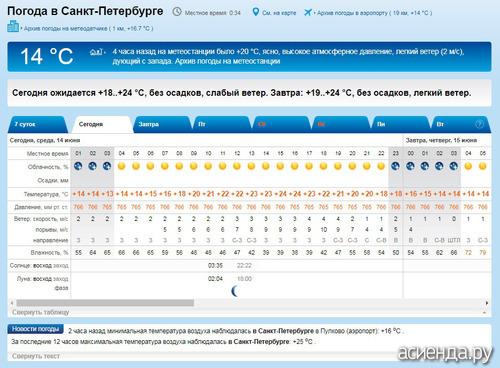Open the Пн forecast tab

tap(400, 124)
